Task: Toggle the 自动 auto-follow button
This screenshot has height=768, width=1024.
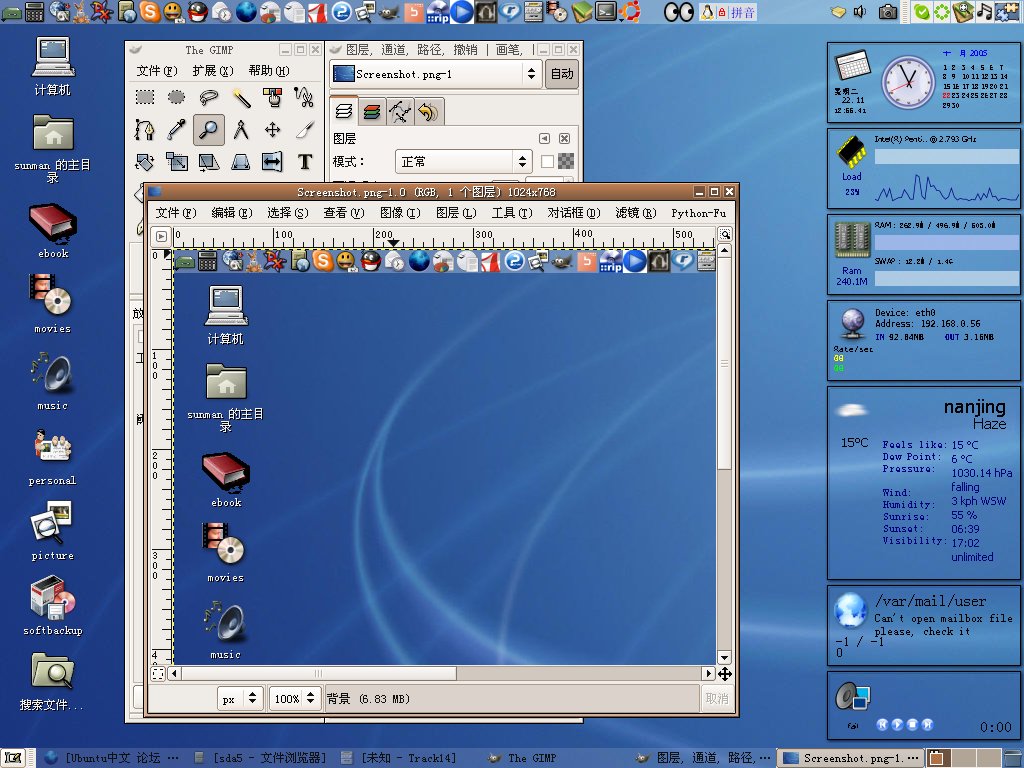Action: coord(562,74)
